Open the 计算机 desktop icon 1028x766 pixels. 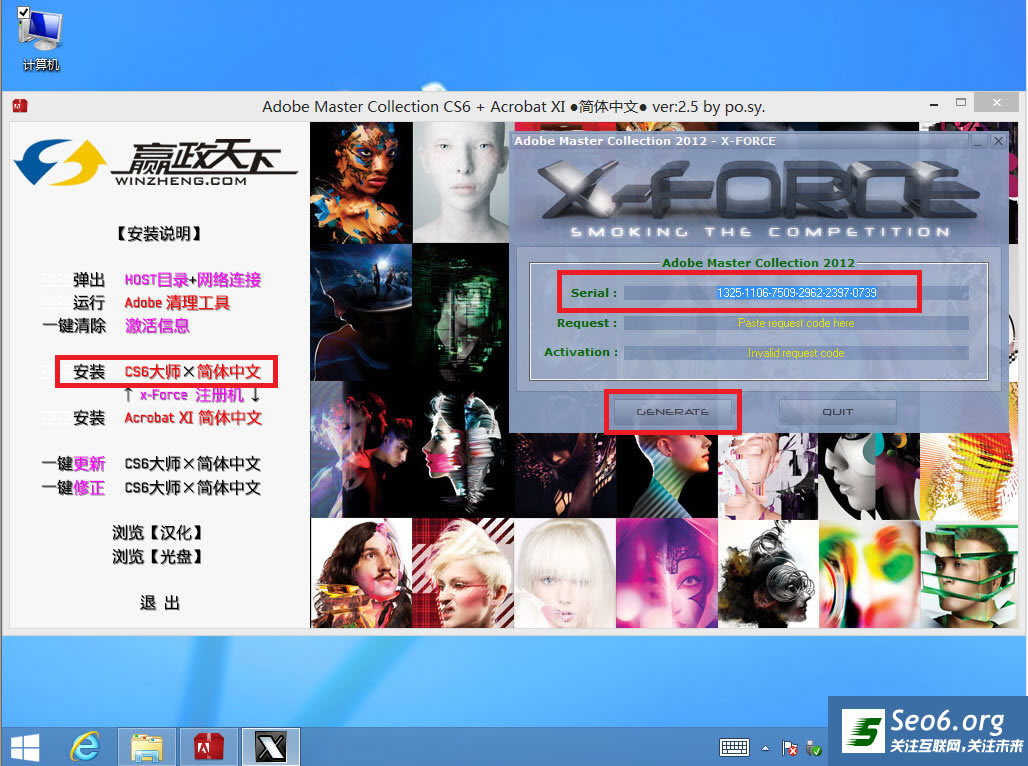[40, 39]
